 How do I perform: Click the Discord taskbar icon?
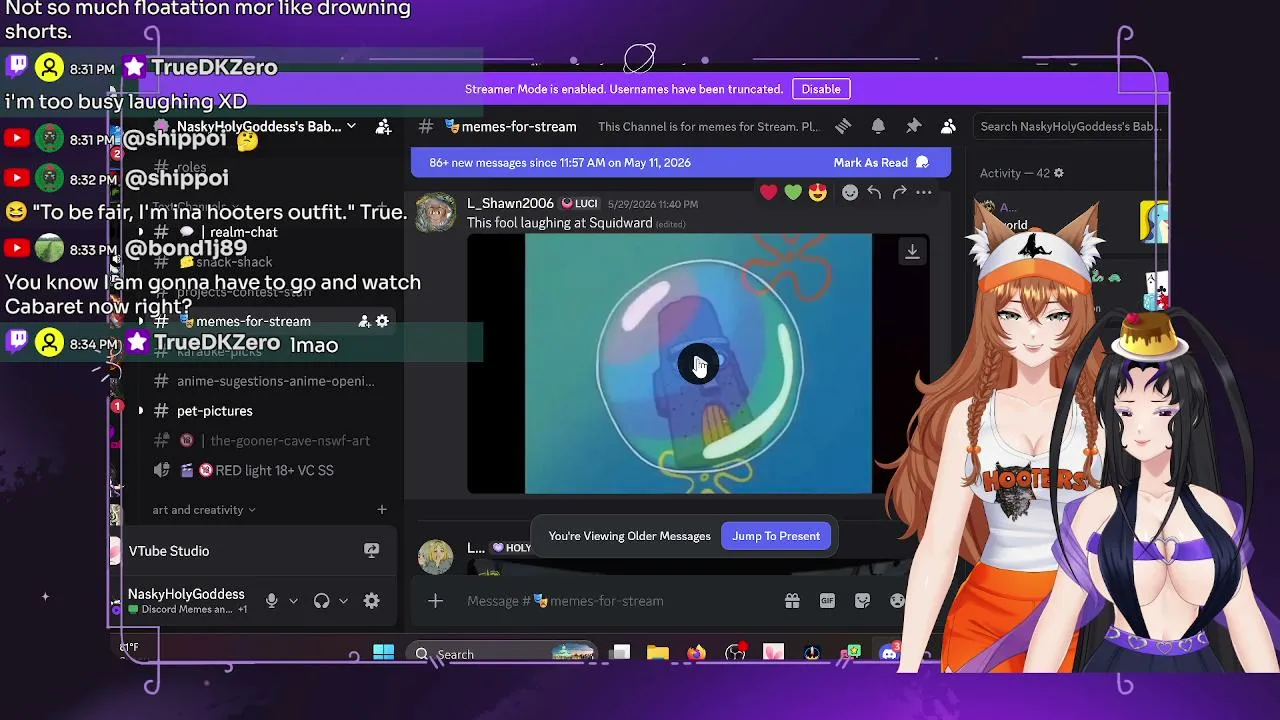tap(888, 653)
